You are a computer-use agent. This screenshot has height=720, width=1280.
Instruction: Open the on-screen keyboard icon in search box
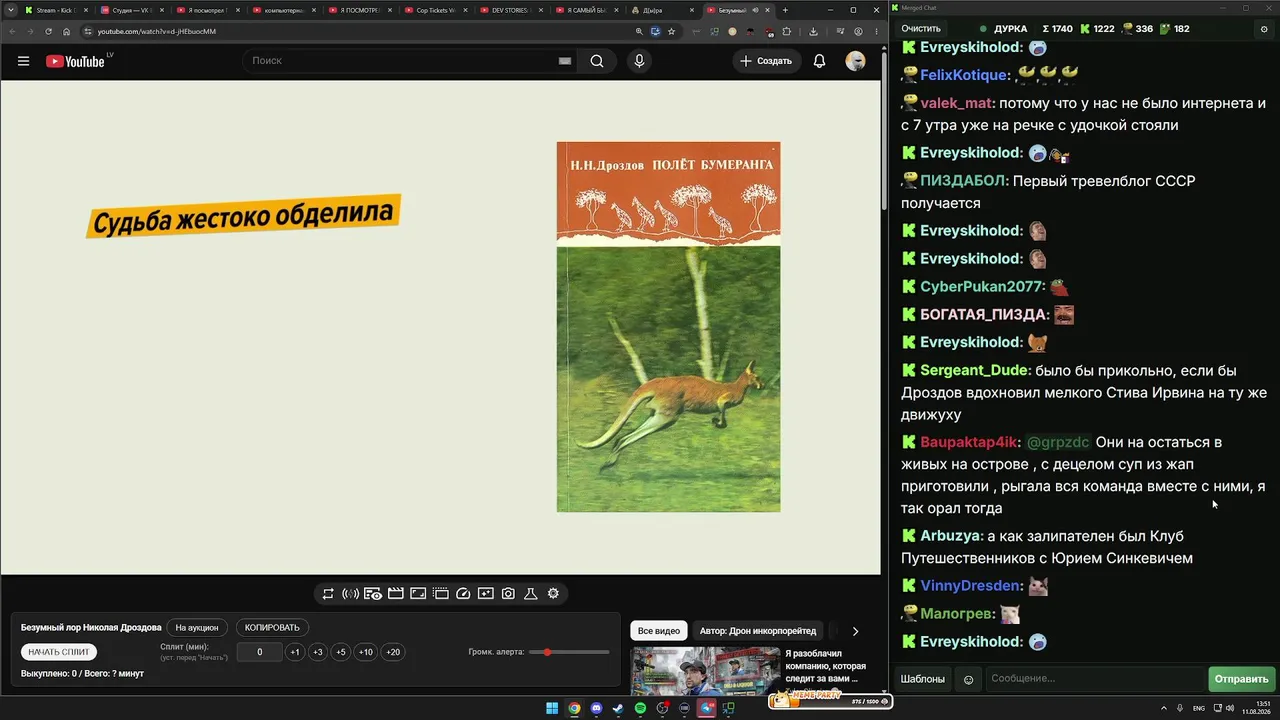(x=565, y=61)
